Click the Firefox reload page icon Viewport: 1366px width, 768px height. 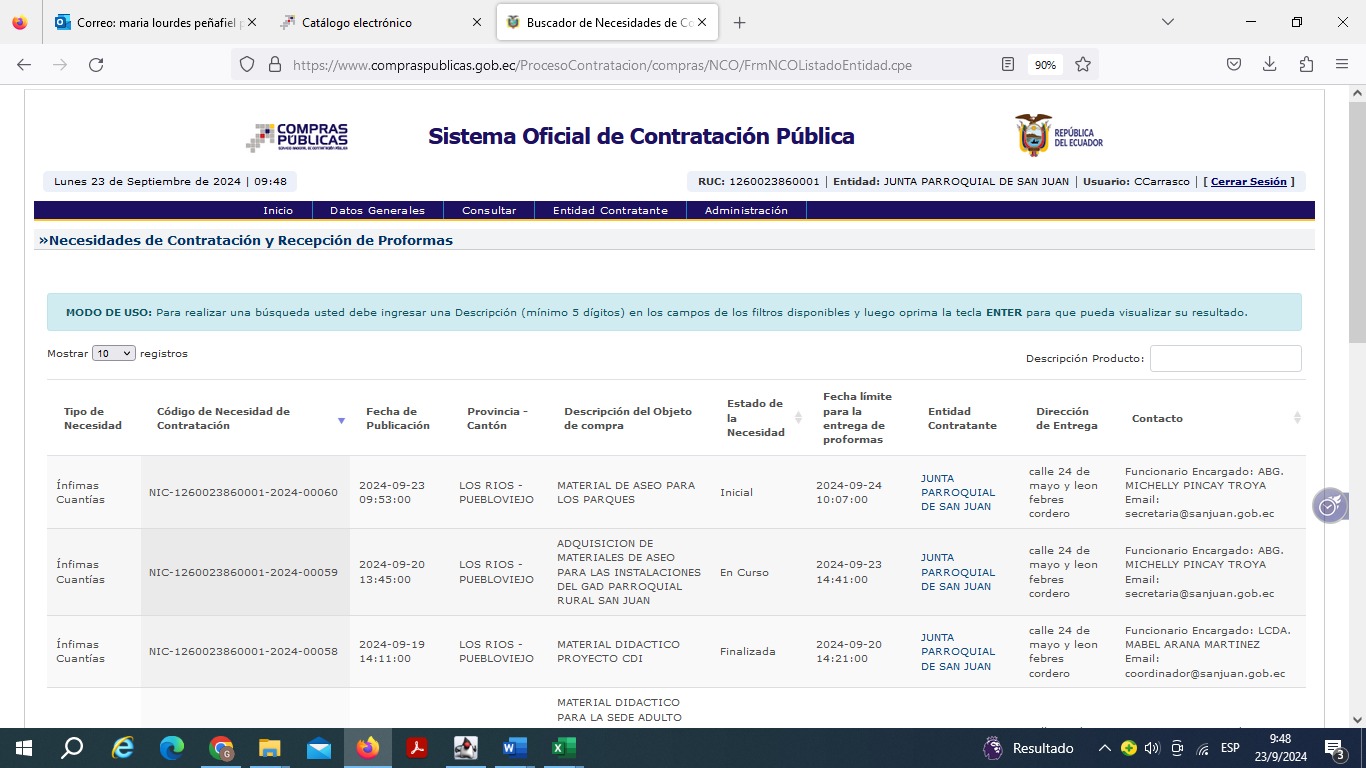(x=96, y=64)
